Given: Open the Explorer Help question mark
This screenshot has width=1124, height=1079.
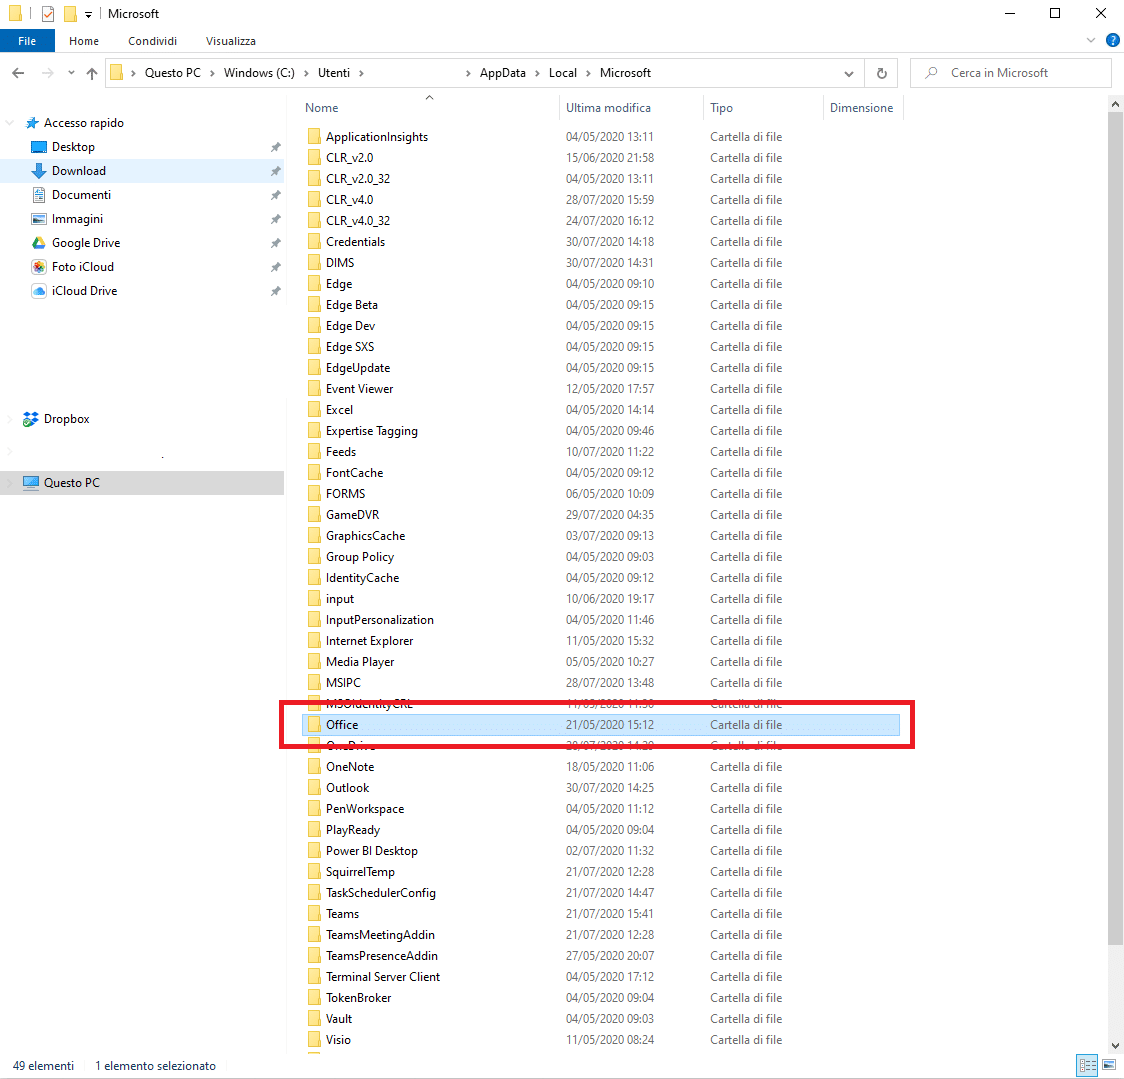Looking at the screenshot, I should (x=1113, y=41).
